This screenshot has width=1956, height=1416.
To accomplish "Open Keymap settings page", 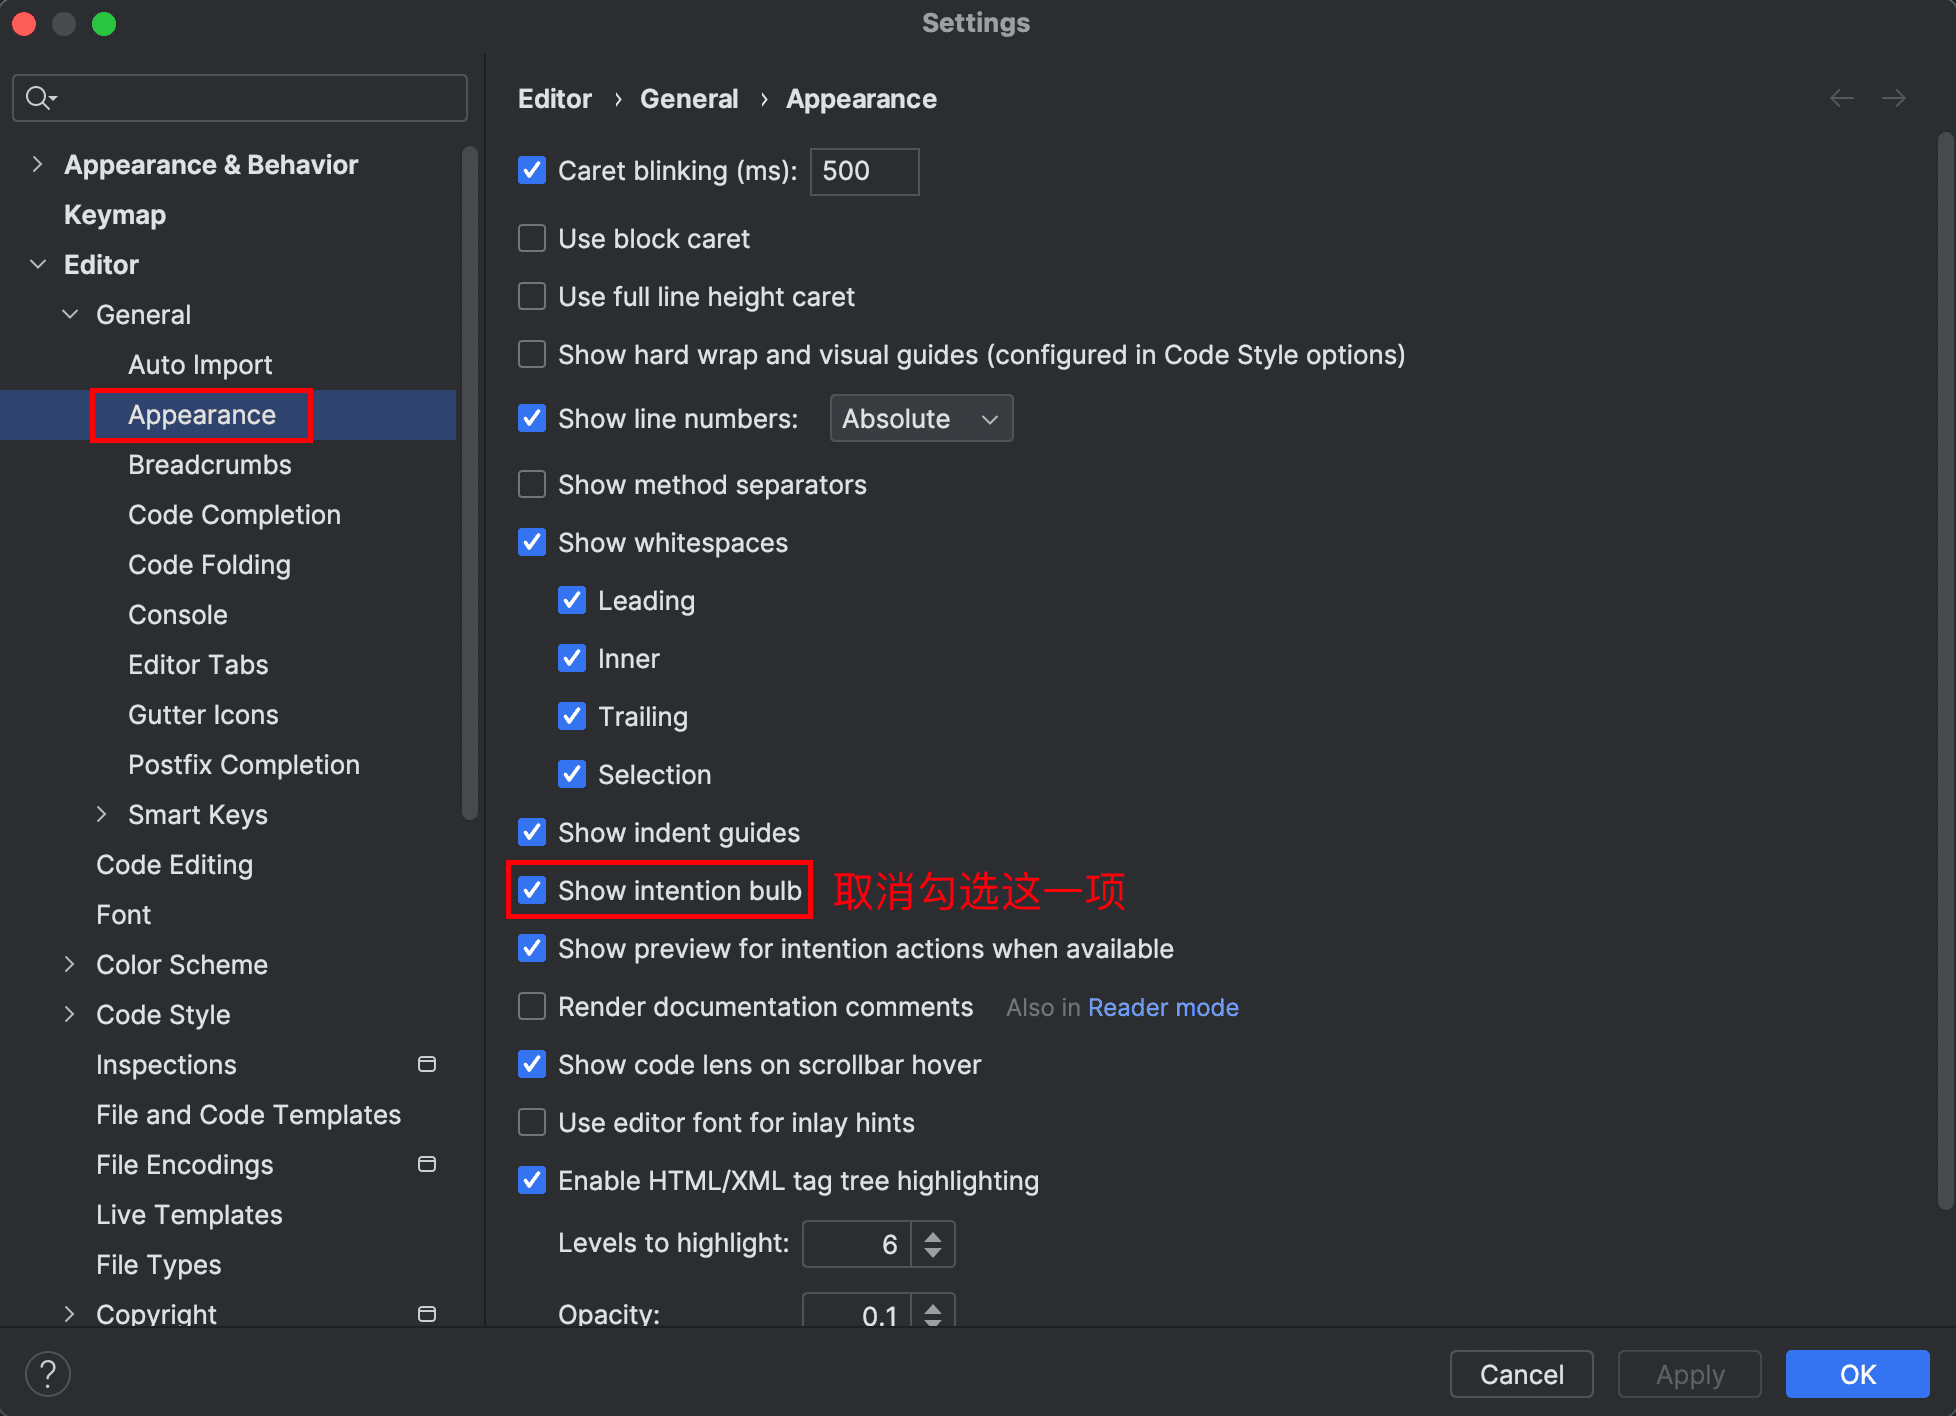I will (115, 214).
